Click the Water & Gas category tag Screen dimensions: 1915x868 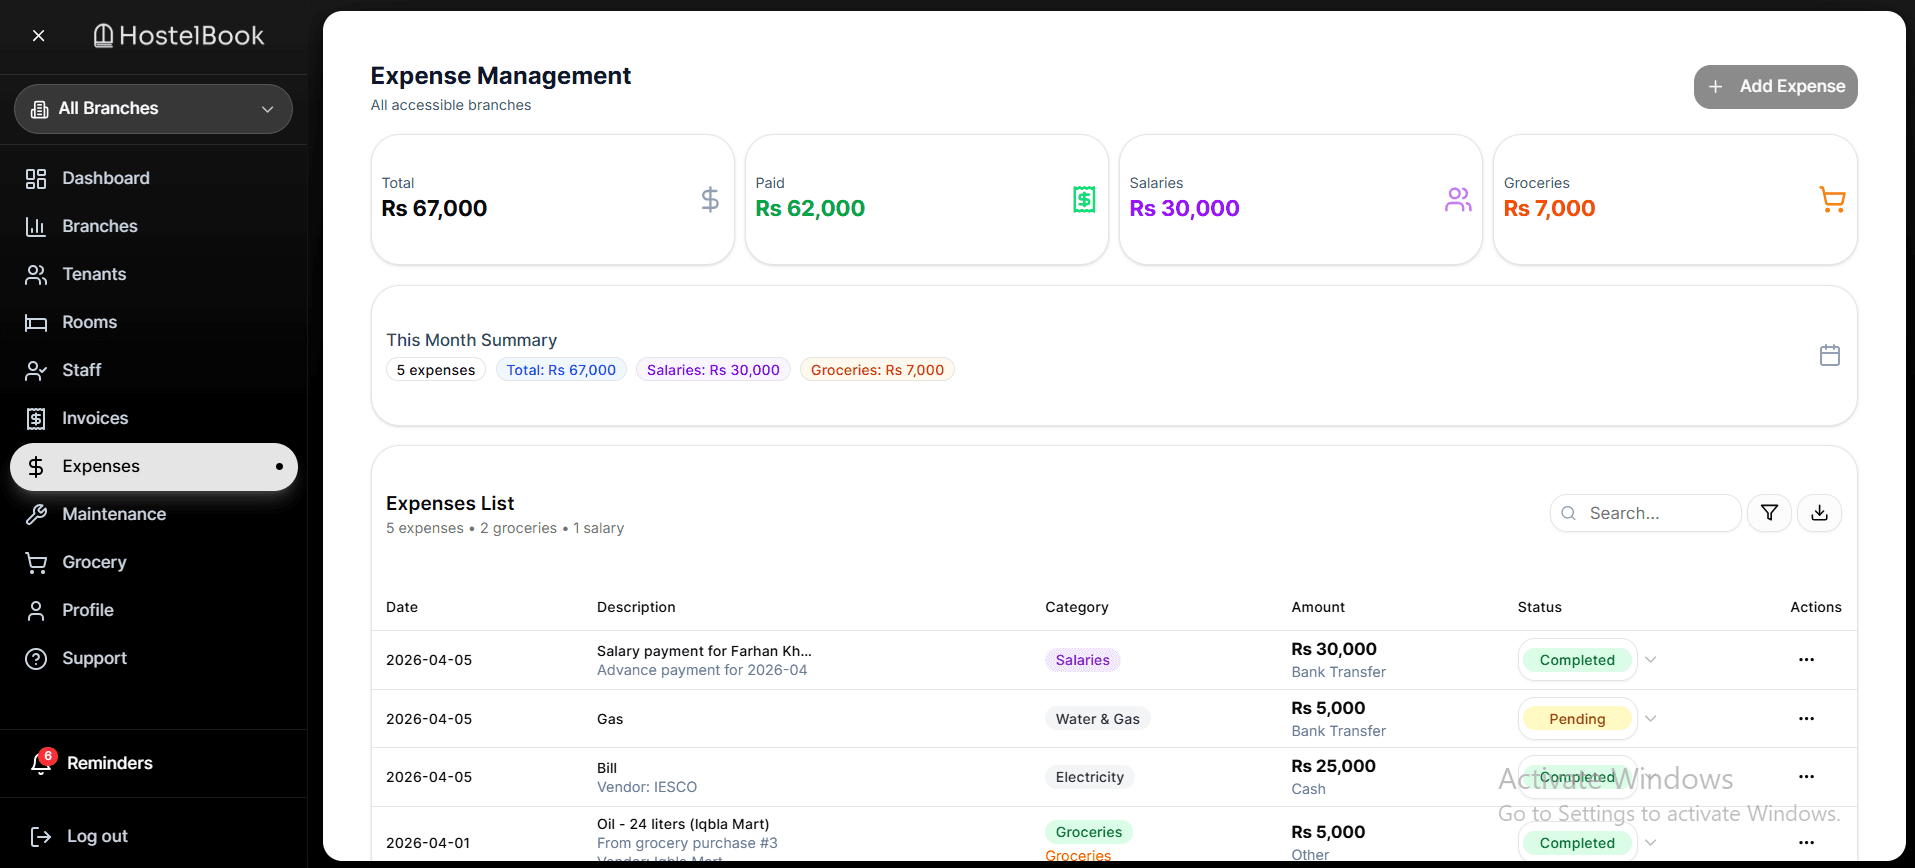pos(1098,719)
